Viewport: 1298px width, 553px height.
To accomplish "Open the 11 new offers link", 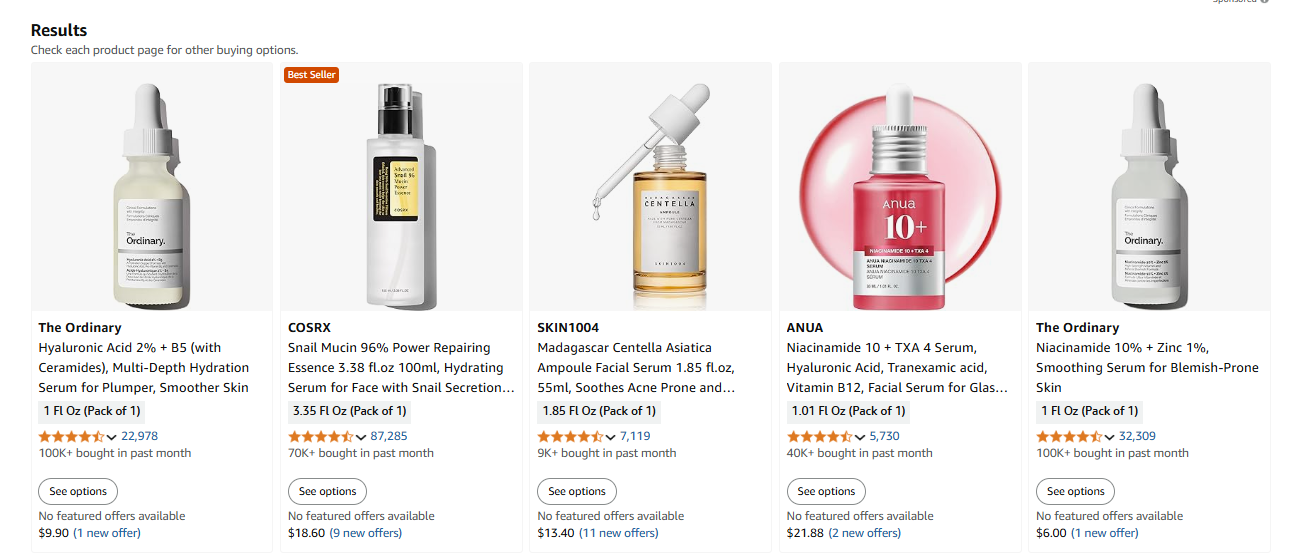I will click(619, 533).
